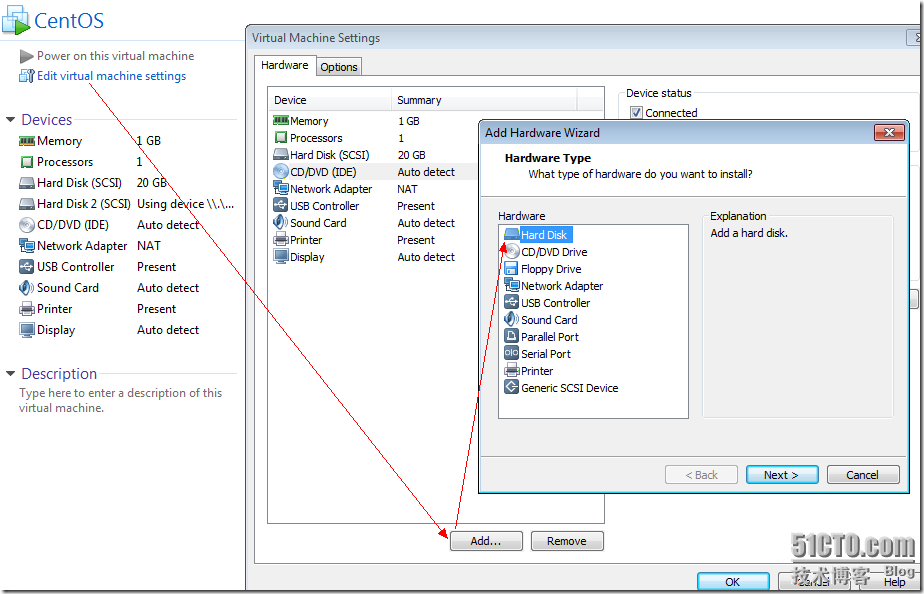The width and height of the screenshot is (924, 594).
Task: Switch to the Options tab
Action: pos(339,67)
